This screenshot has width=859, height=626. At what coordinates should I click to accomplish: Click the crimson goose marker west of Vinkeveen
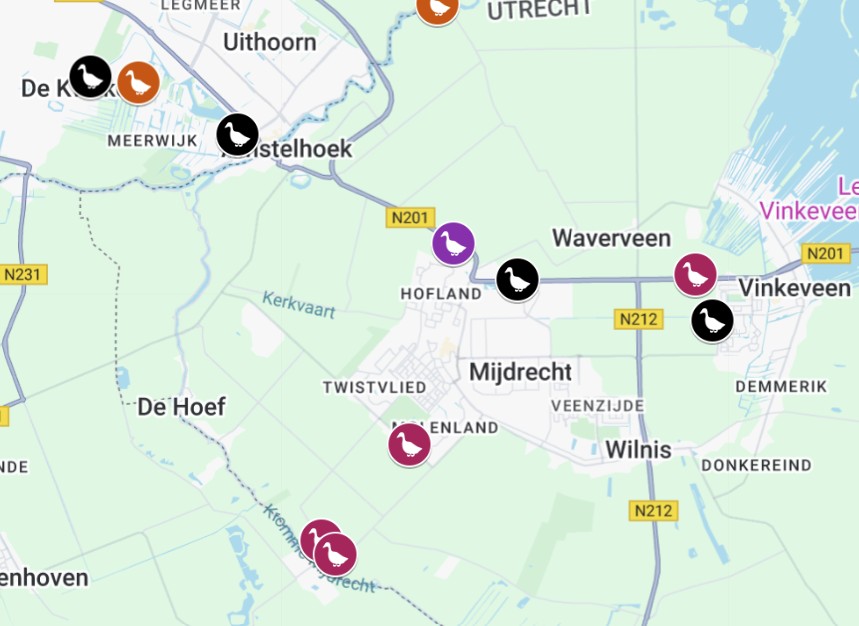click(x=695, y=275)
